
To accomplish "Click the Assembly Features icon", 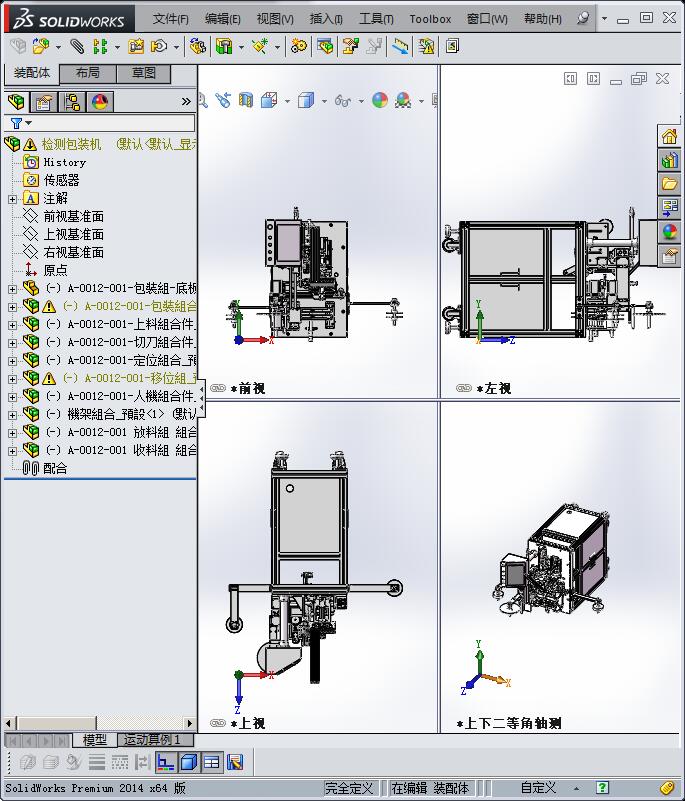I will (224, 46).
